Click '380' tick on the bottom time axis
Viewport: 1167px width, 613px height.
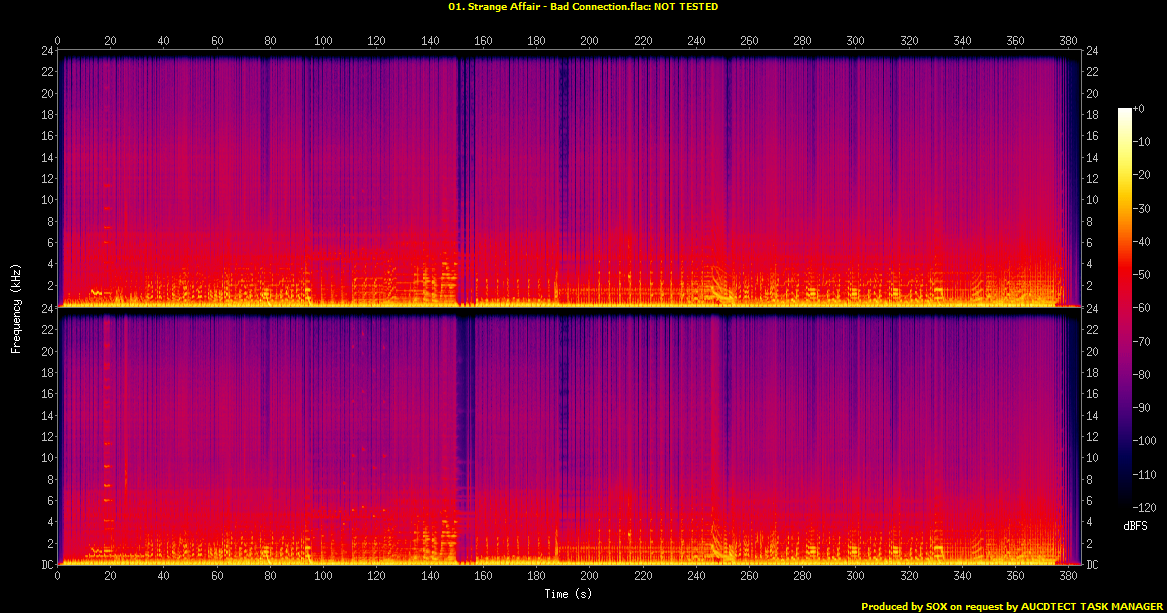pos(1069,575)
